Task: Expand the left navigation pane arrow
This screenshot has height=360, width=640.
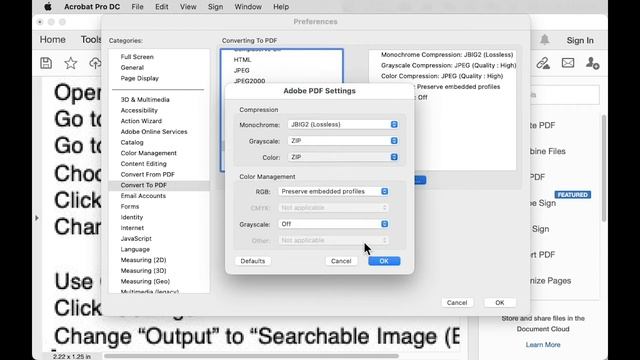Action: click(37, 218)
